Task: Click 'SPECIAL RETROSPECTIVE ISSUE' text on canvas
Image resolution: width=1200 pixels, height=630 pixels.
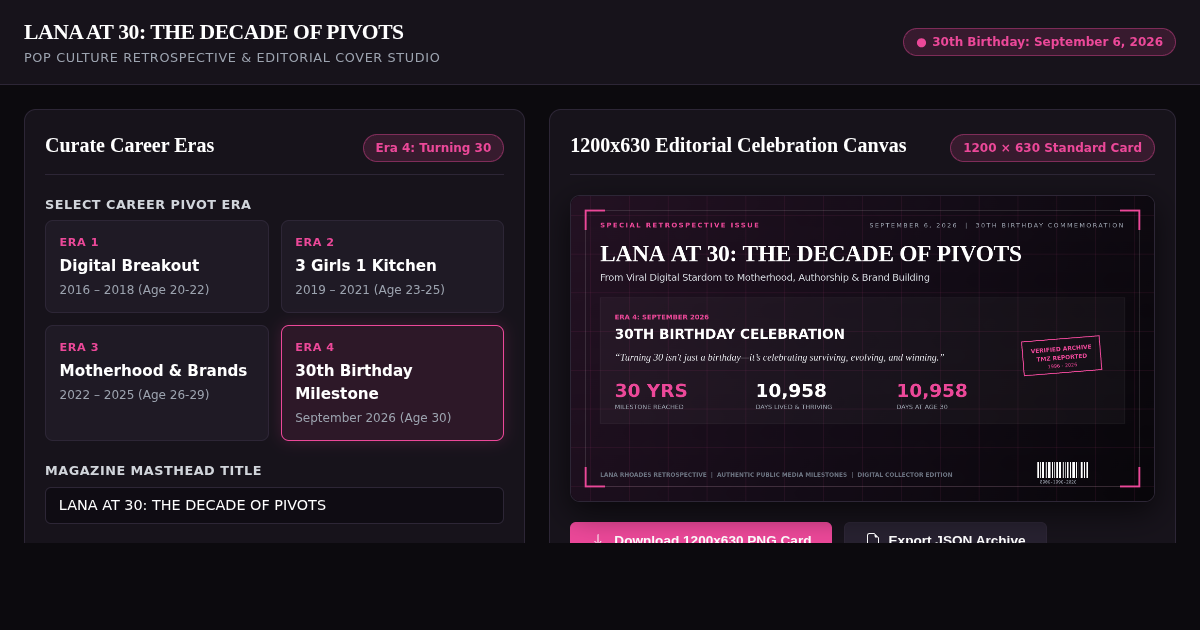Action: 680,225
